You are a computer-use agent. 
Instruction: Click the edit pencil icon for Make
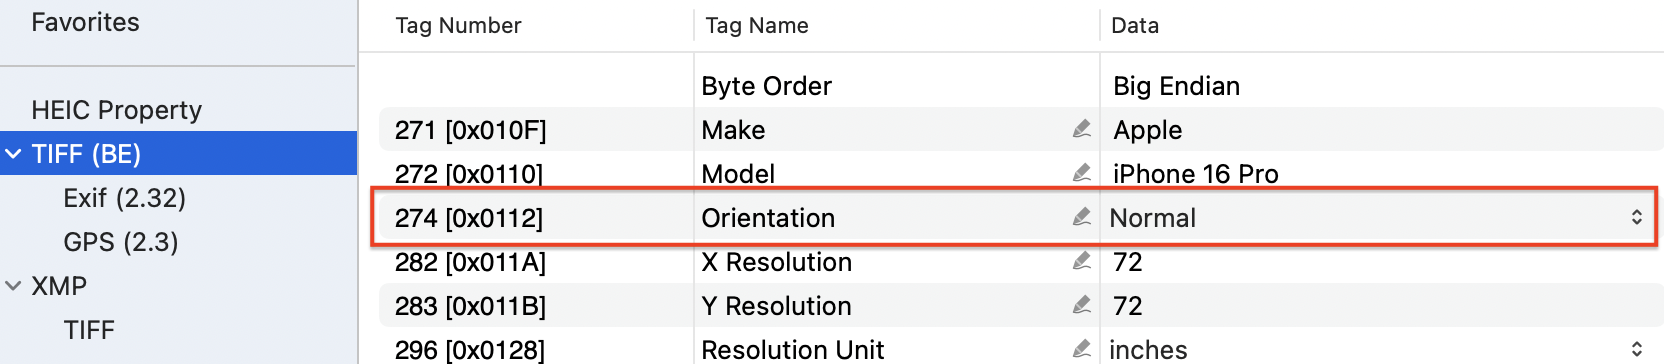point(1081,129)
